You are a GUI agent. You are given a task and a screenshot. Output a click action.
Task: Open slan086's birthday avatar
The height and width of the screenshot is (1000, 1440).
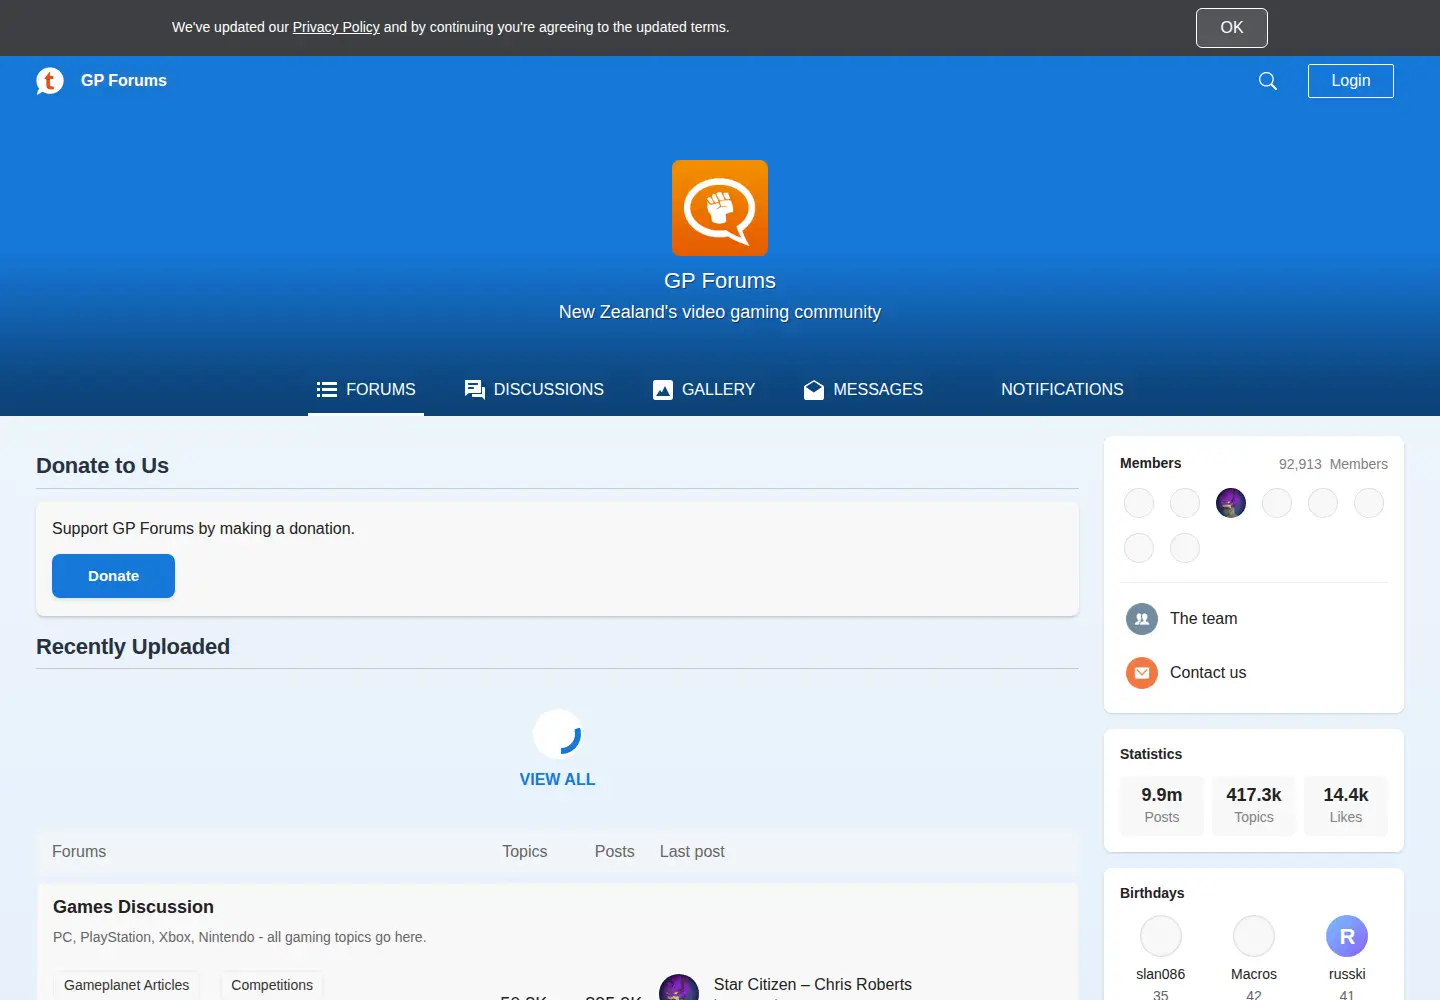(x=1161, y=937)
